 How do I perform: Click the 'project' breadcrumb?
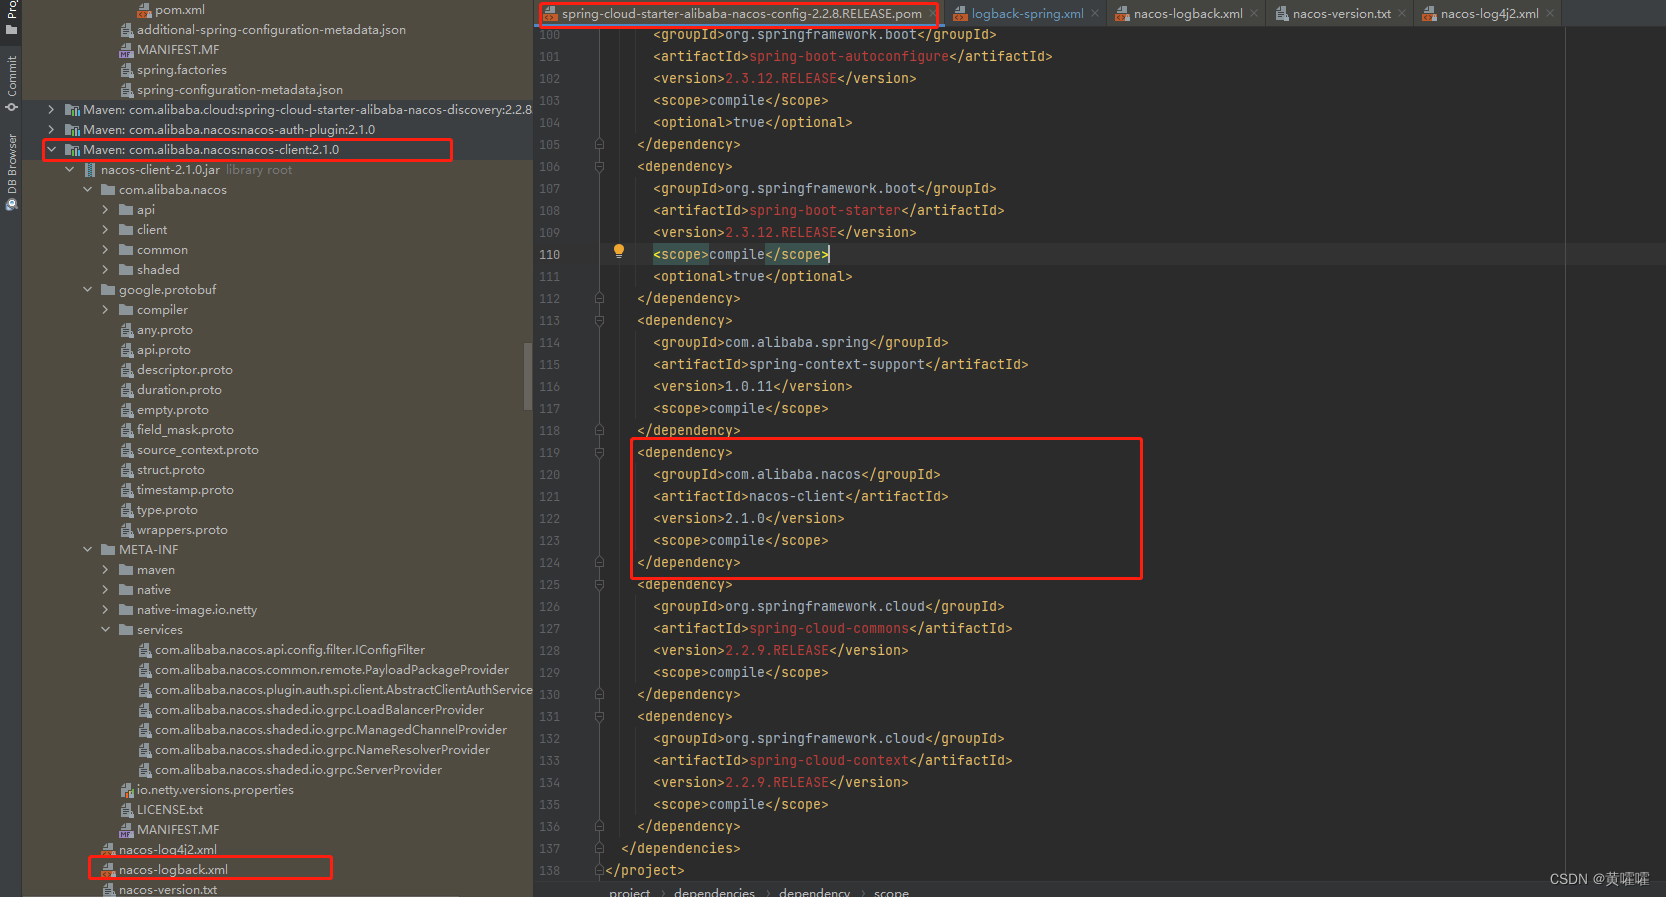click(x=629, y=891)
